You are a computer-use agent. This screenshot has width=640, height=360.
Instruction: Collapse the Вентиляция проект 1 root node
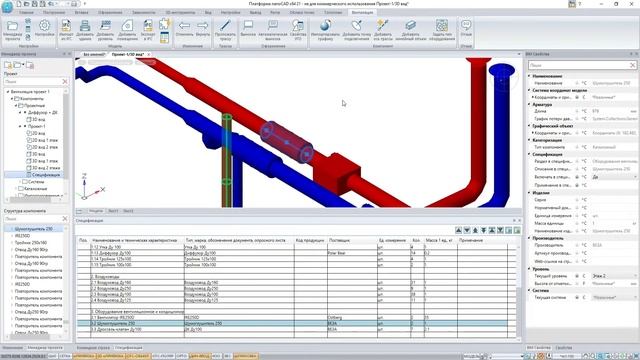[x=8, y=91]
